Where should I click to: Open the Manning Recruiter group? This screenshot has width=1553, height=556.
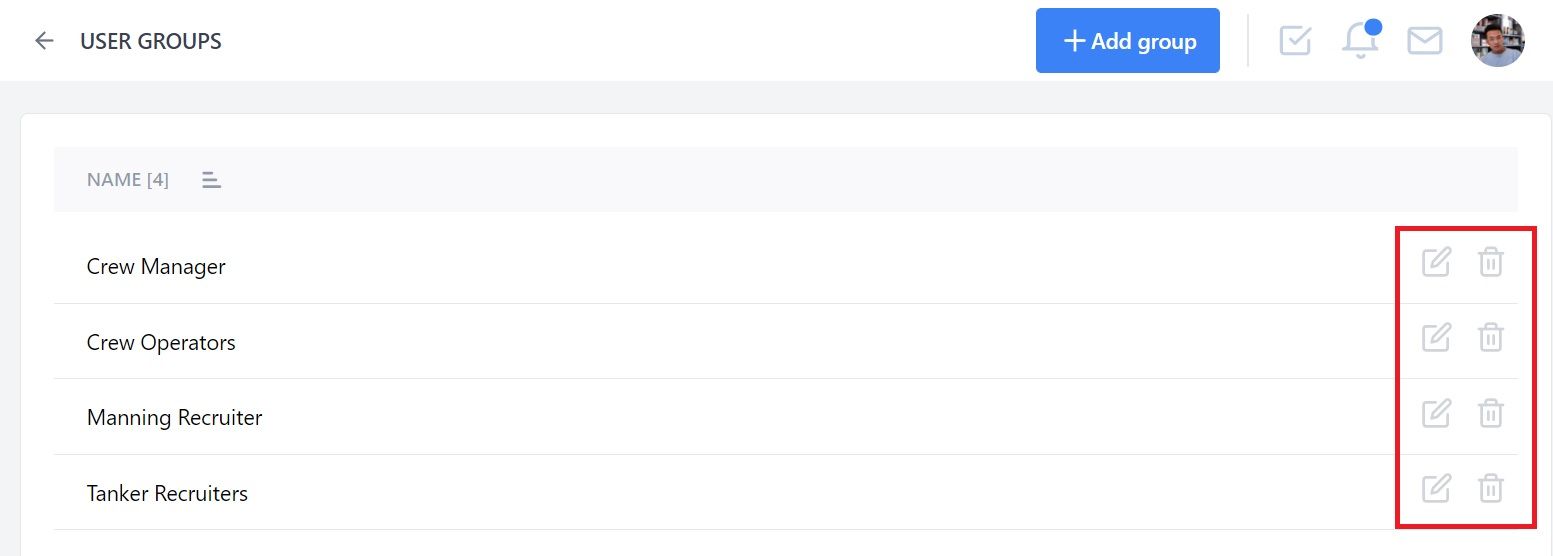174,418
